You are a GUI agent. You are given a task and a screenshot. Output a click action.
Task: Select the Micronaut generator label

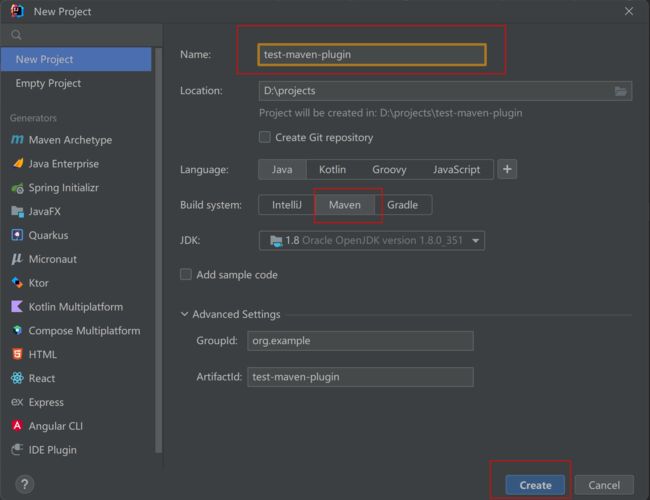point(53,259)
